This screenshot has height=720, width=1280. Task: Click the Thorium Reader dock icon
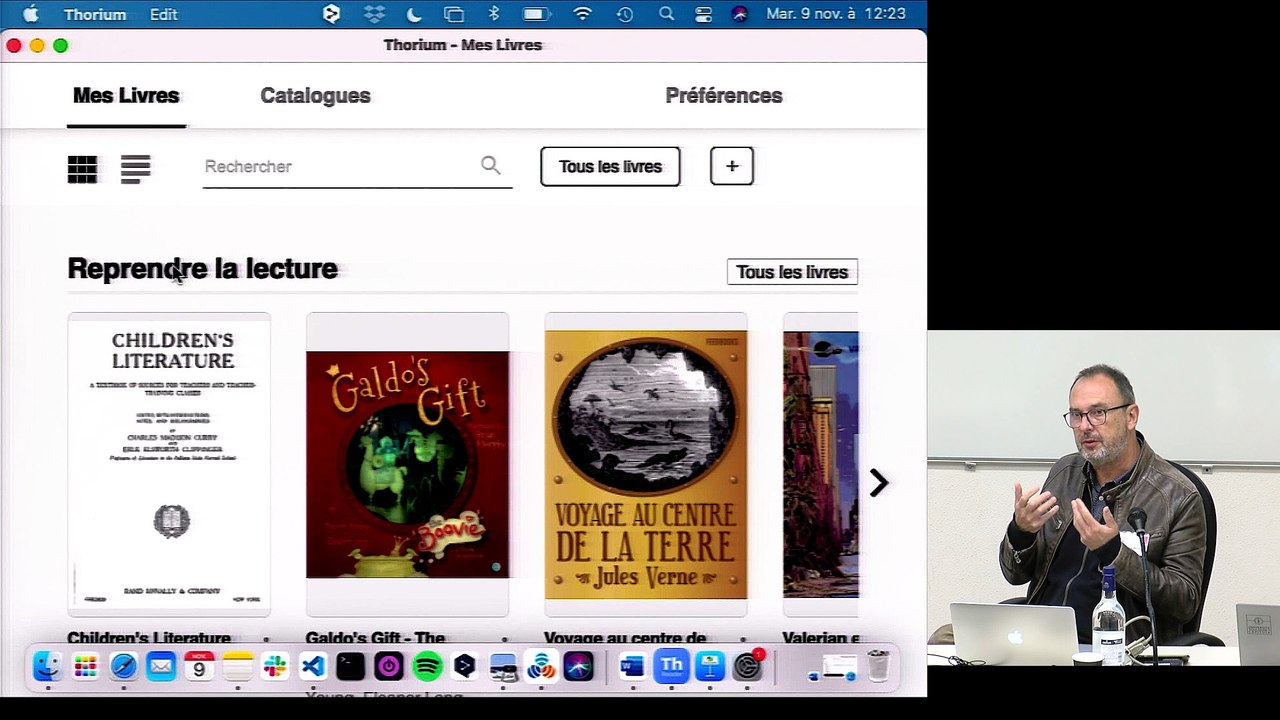pos(671,666)
